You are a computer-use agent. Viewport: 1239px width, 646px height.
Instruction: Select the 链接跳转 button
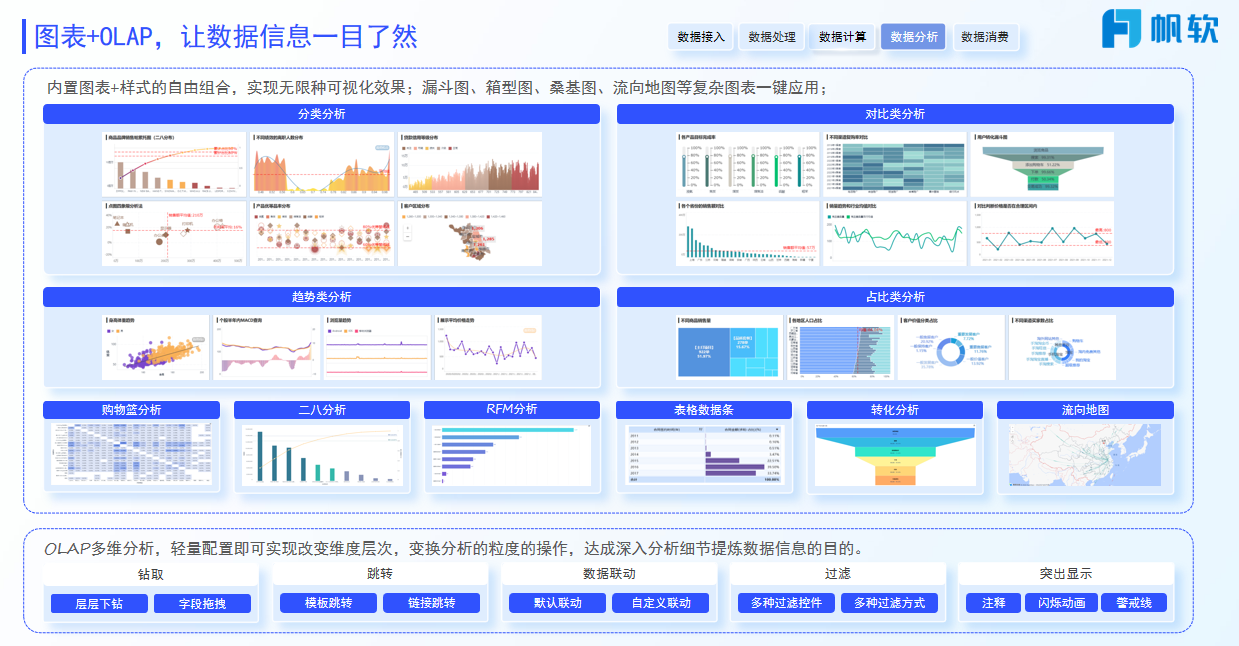click(x=432, y=603)
